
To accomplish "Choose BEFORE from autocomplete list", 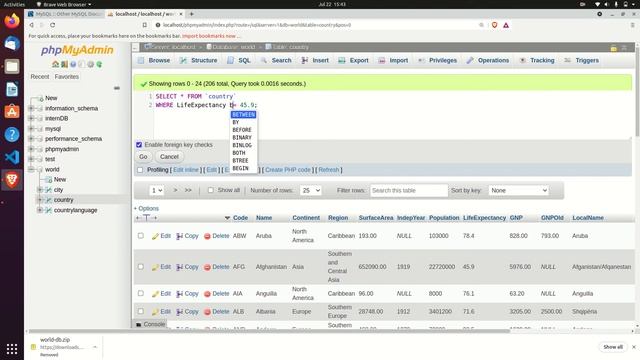I will tap(244, 130).
